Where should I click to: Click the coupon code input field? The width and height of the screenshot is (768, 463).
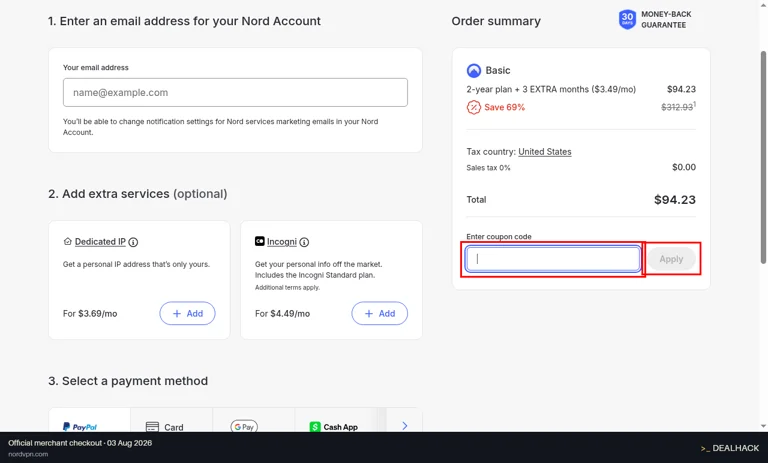pos(553,259)
